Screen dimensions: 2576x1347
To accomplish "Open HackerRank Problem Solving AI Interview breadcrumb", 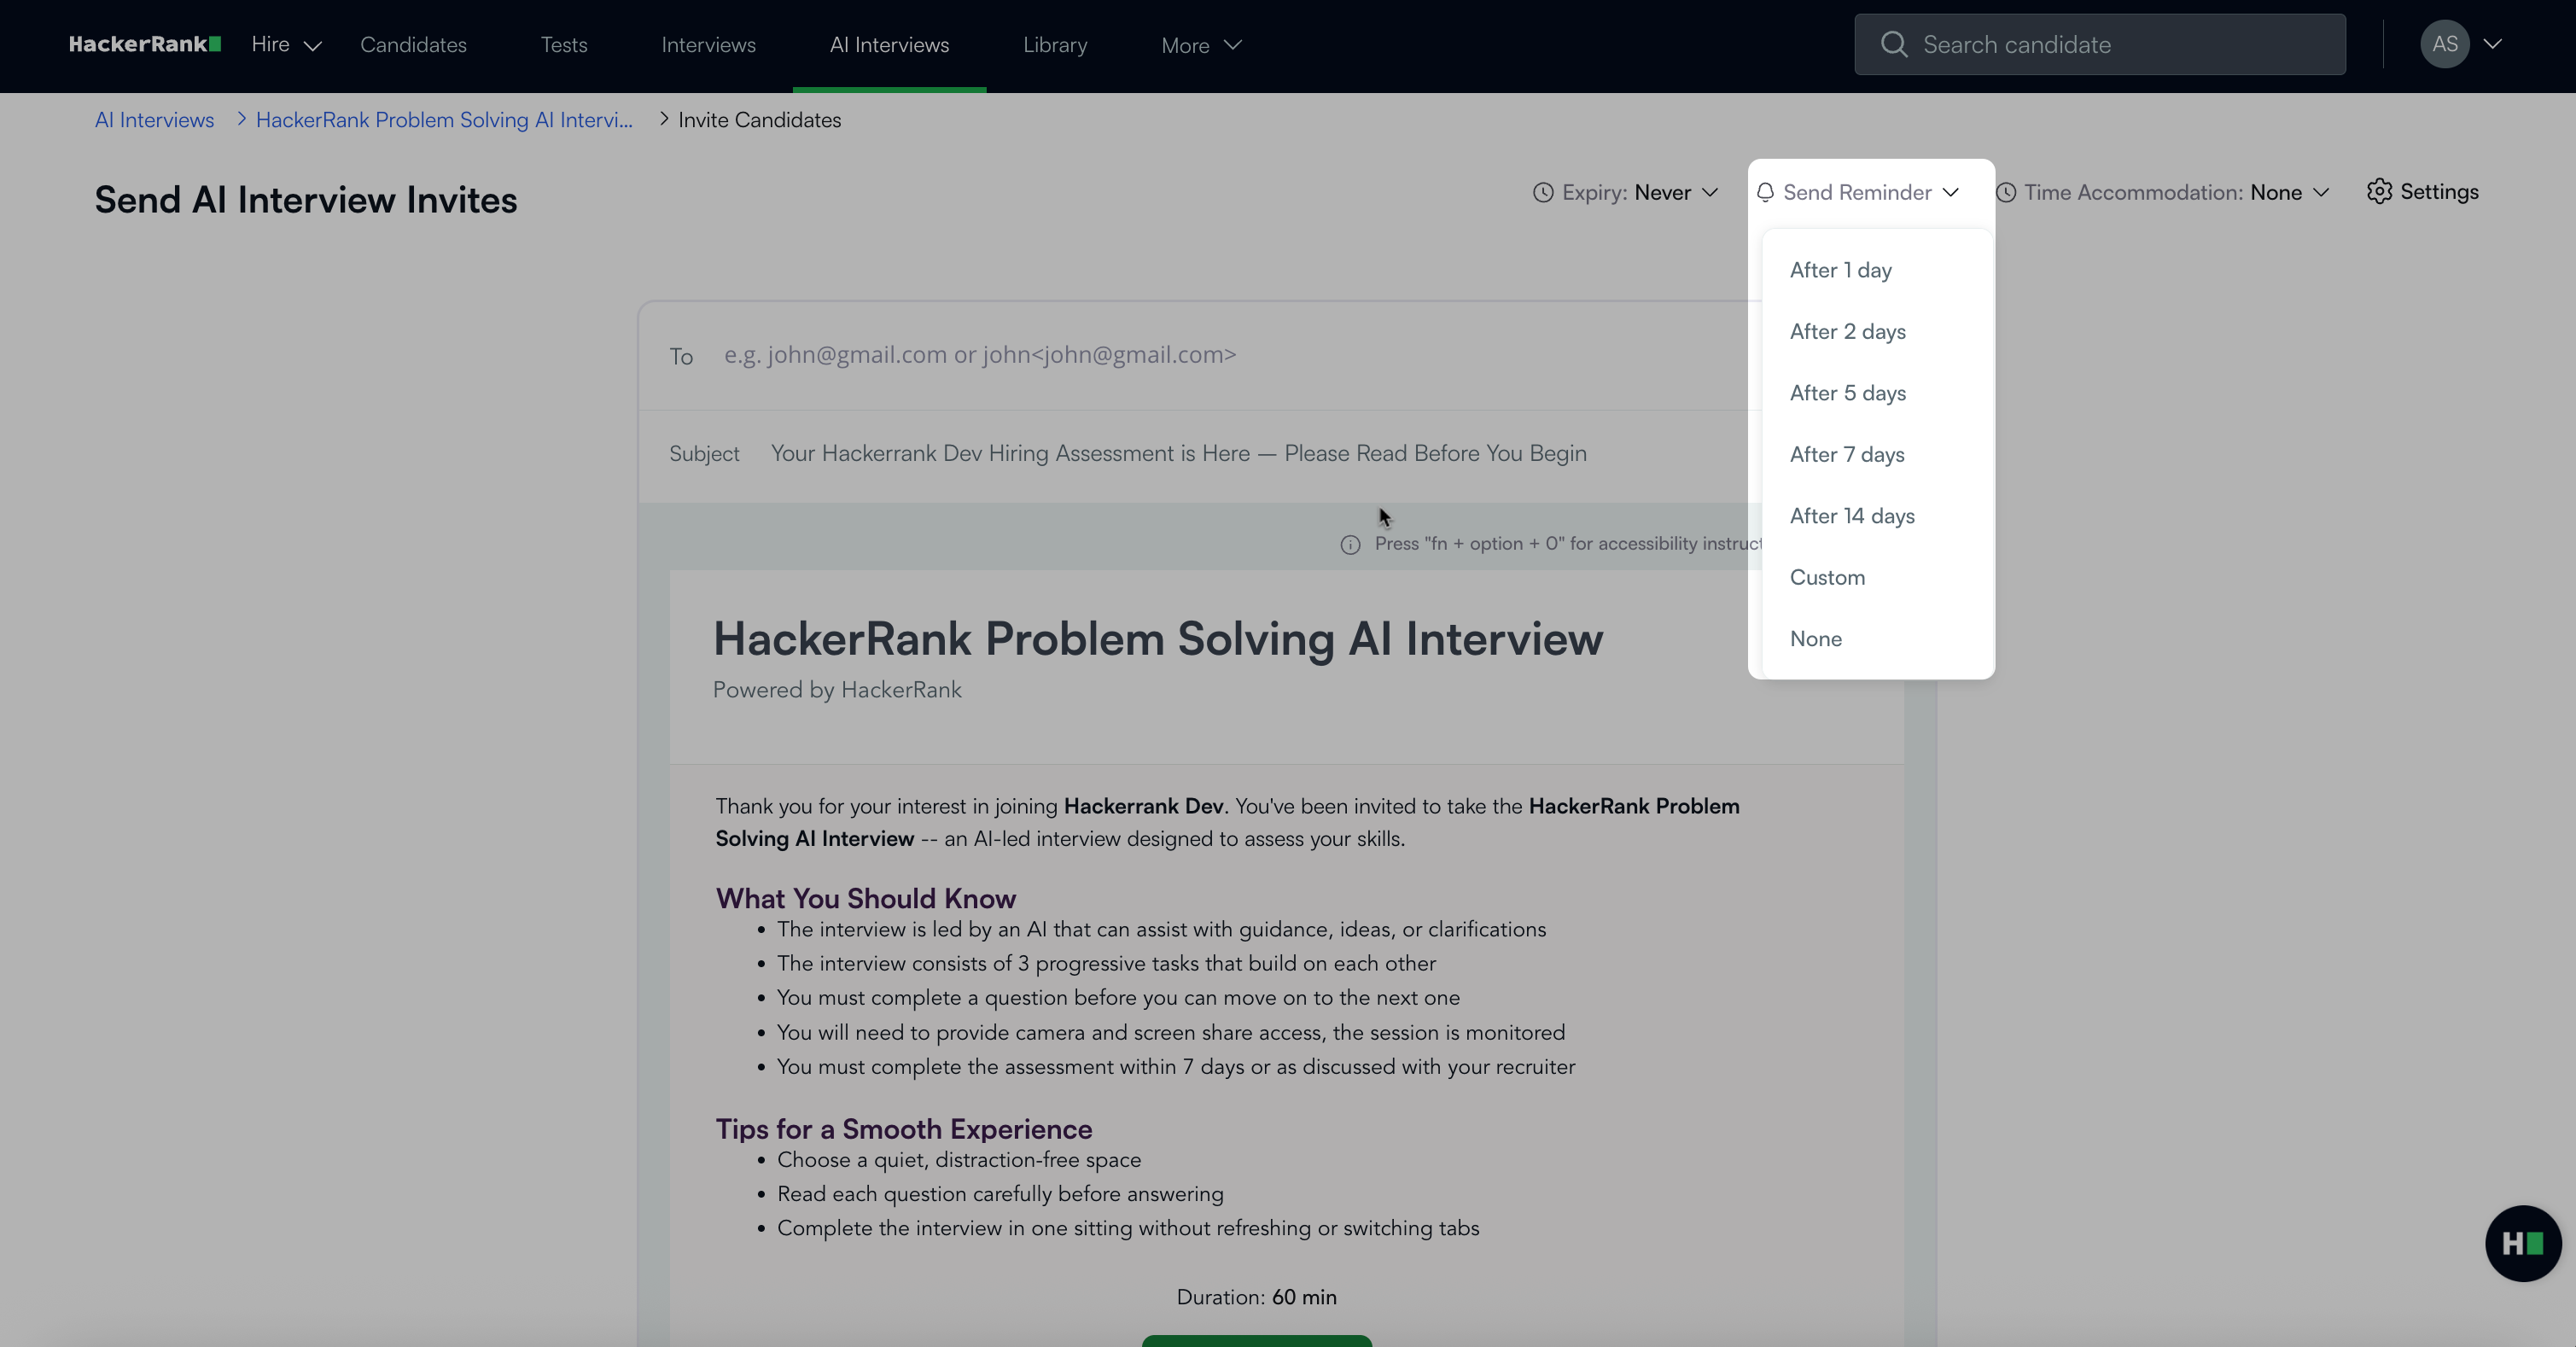I will [444, 120].
